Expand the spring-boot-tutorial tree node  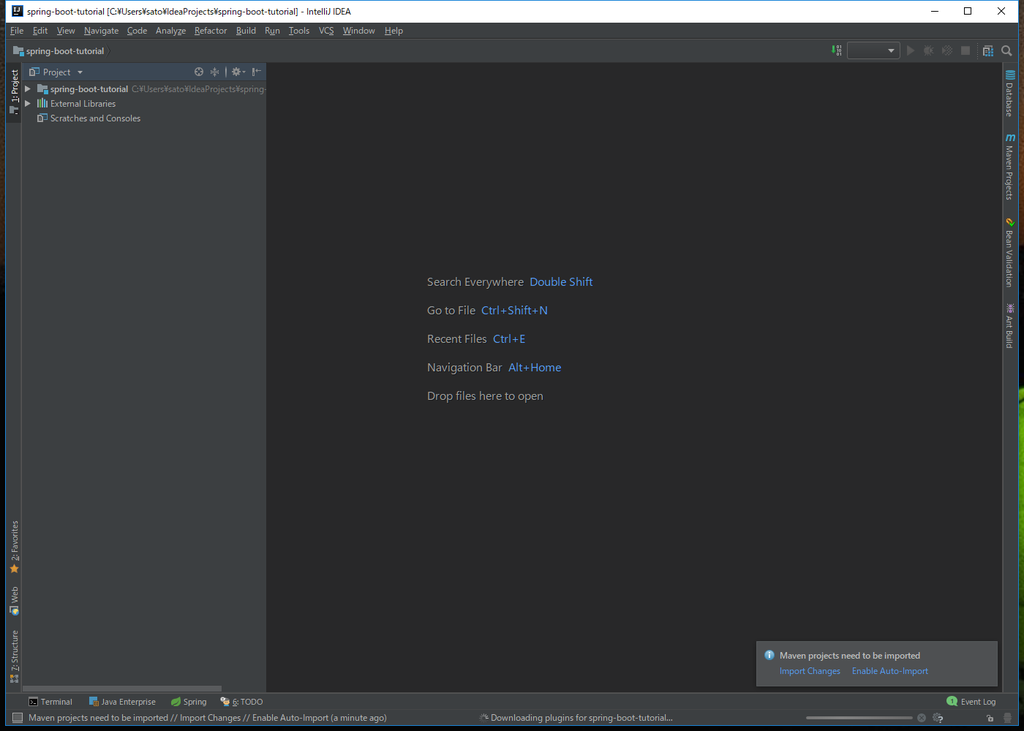point(27,89)
